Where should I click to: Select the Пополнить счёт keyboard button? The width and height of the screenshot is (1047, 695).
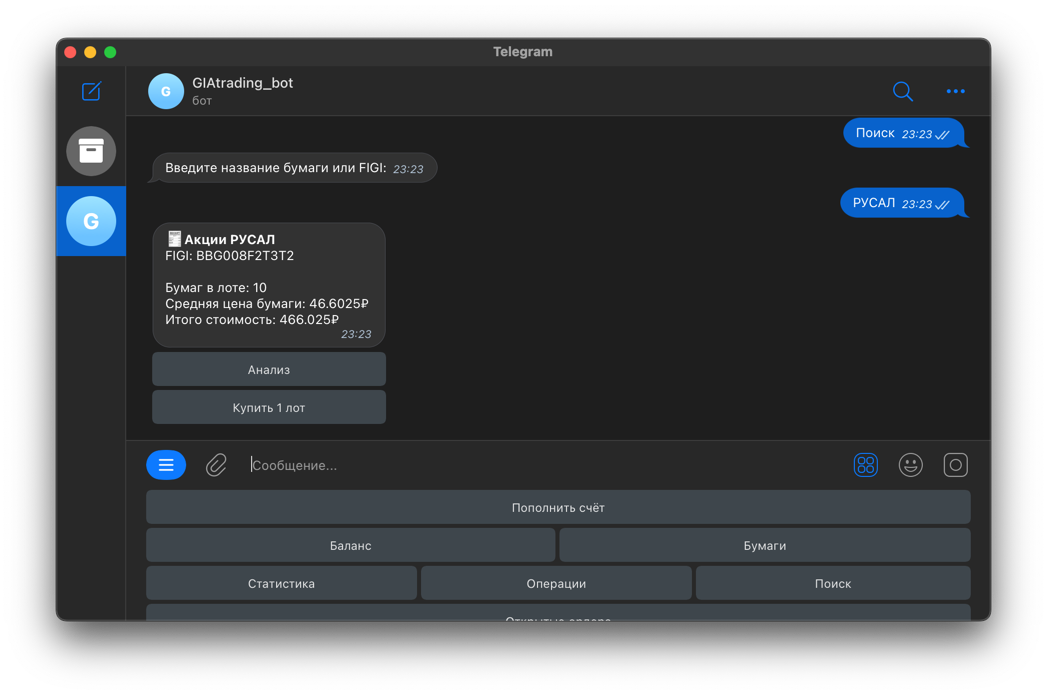click(558, 507)
